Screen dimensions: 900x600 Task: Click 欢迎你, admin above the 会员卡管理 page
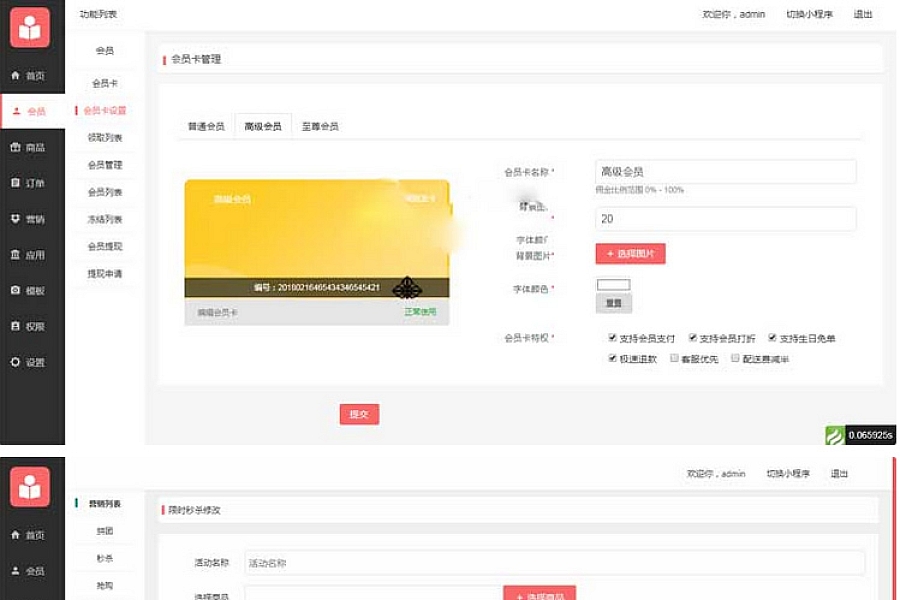pyautogui.click(x=734, y=14)
